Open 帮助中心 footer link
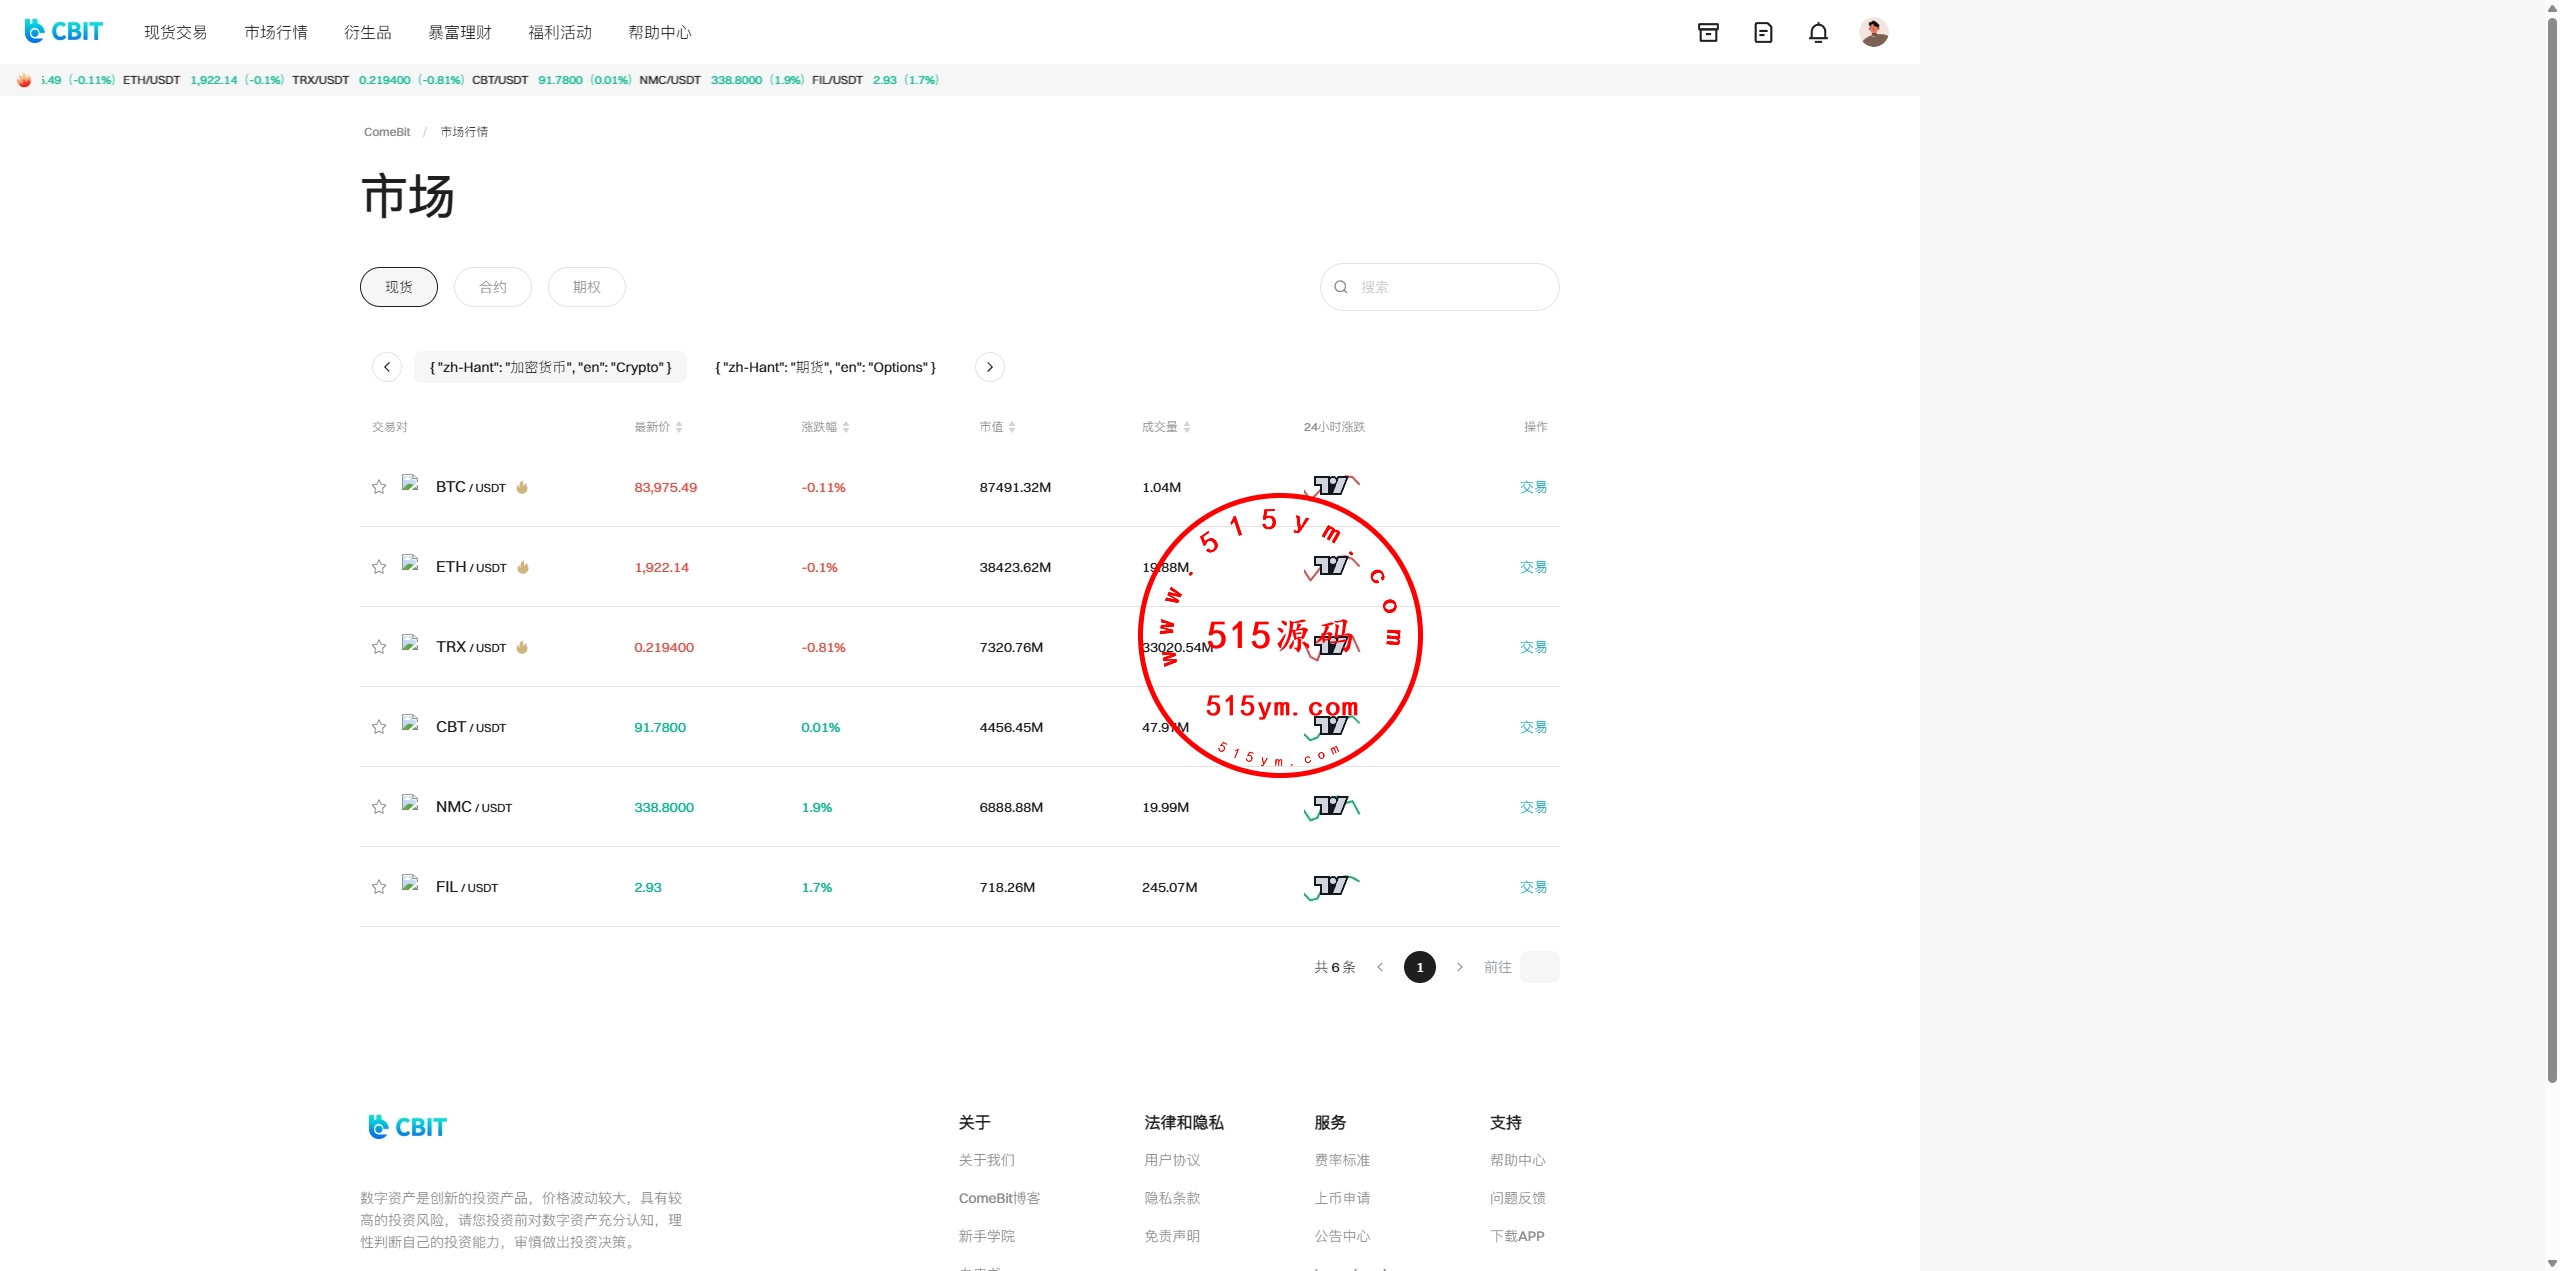This screenshot has width=2560, height=1271. click(1517, 1160)
